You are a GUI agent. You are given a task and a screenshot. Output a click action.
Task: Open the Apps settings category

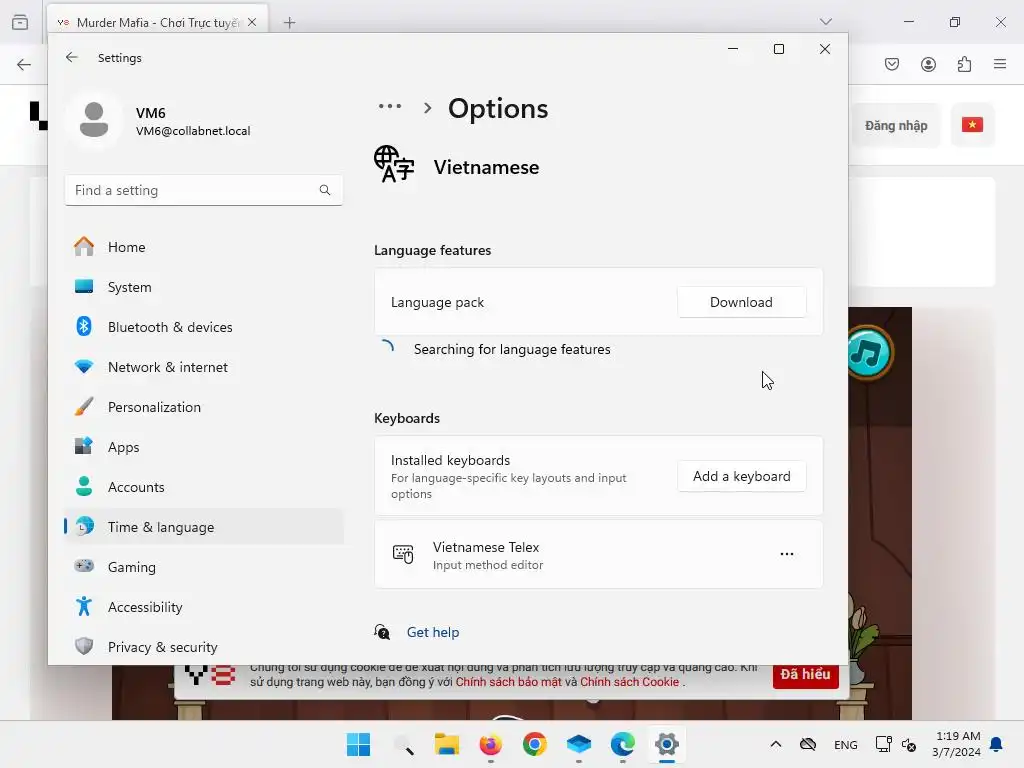click(x=204, y=447)
